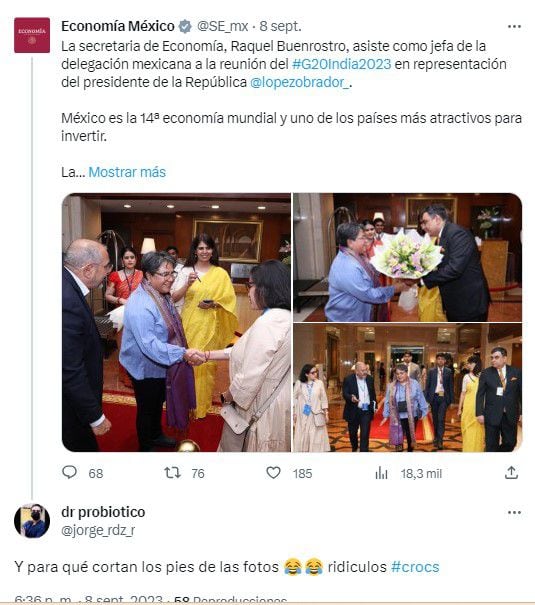Screen dimensions: 535x605
Task: Click the reply comment bubble icon
Action: [70, 472]
